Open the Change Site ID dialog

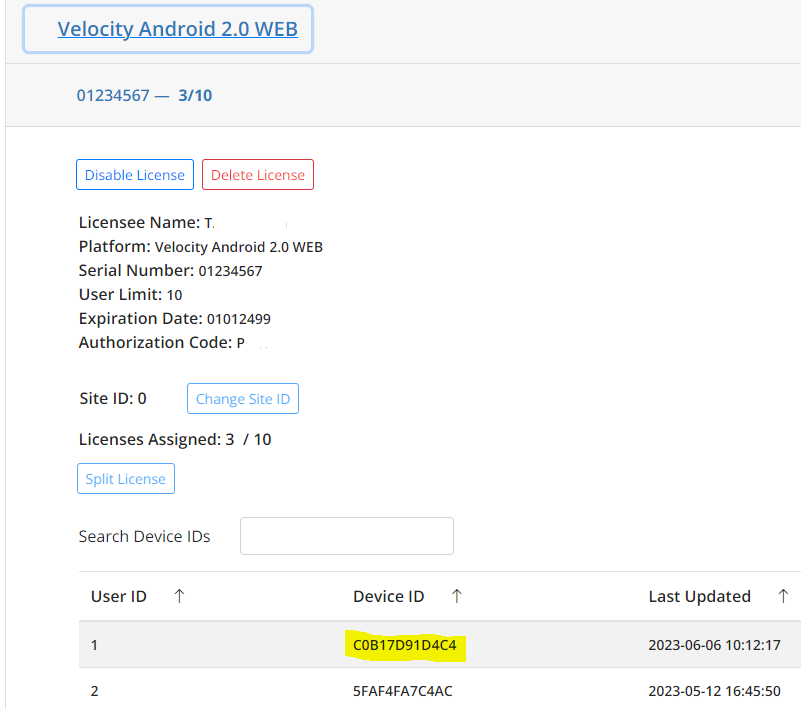242,398
